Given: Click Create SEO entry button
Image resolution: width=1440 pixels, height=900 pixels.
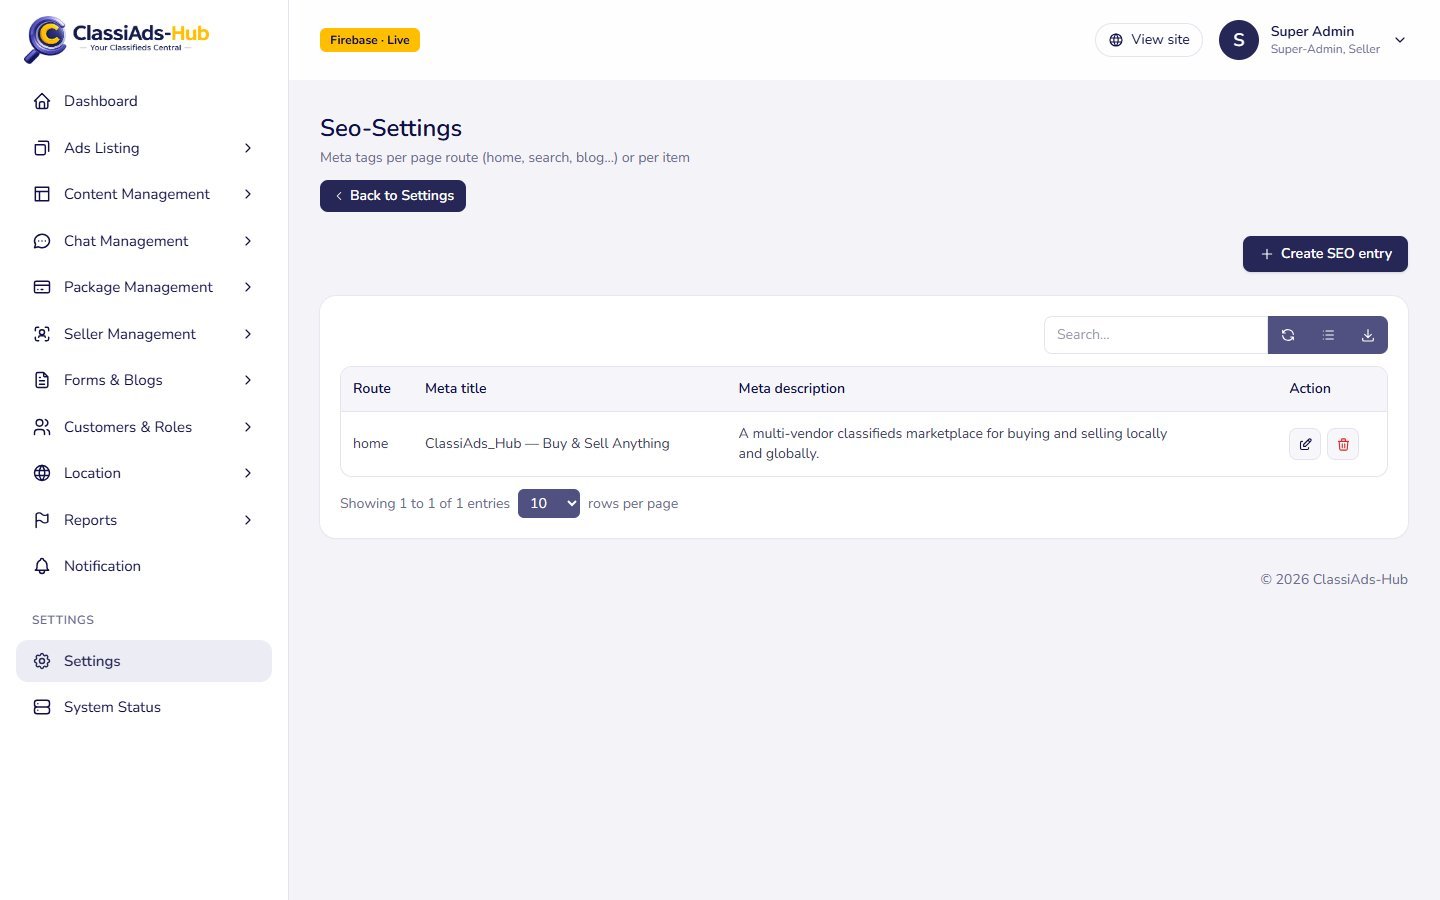Looking at the screenshot, I should pyautogui.click(x=1325, y=254).
